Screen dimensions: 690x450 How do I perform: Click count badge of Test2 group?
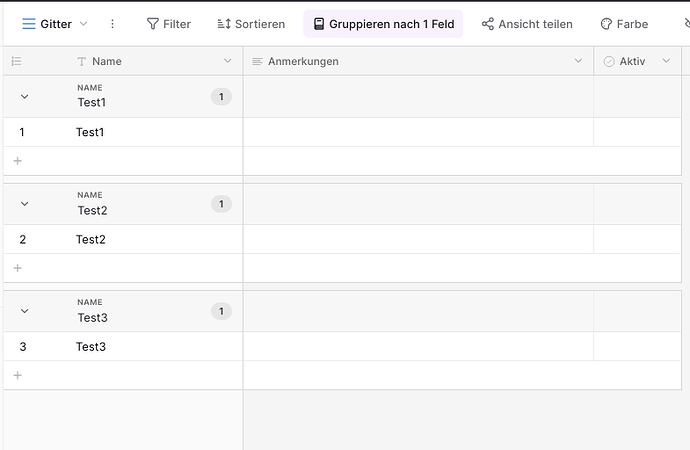[221, 204]
